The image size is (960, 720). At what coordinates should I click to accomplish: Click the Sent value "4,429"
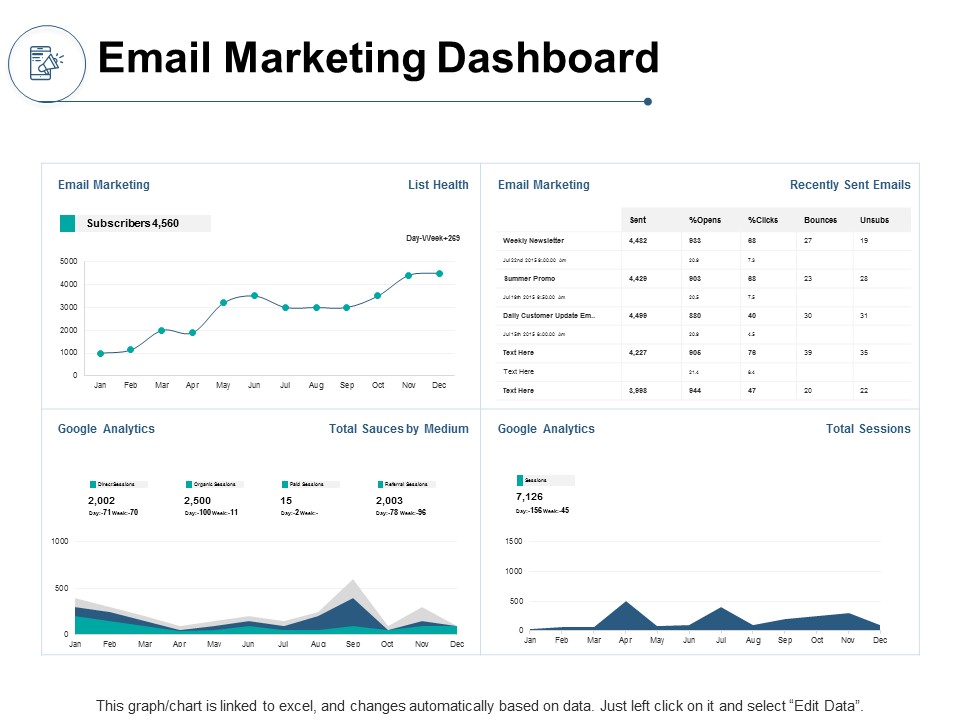pos(638,279)
